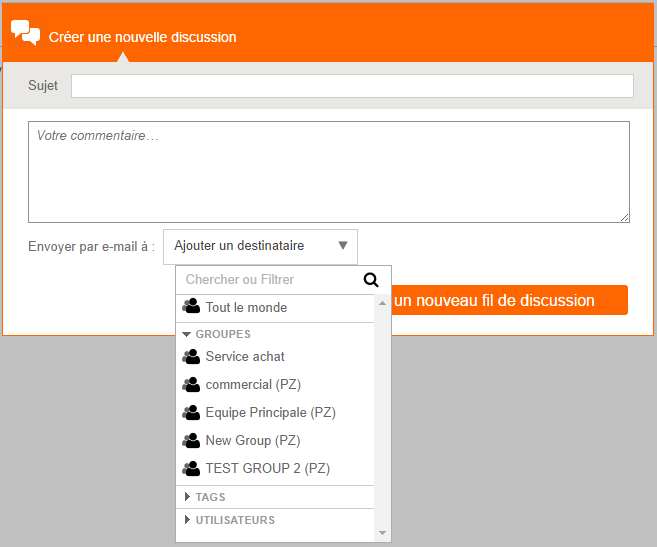Open the Ajouter un destinataire dropdown
The height and width of the screenshot is (547, 657).
pos(260,246)
